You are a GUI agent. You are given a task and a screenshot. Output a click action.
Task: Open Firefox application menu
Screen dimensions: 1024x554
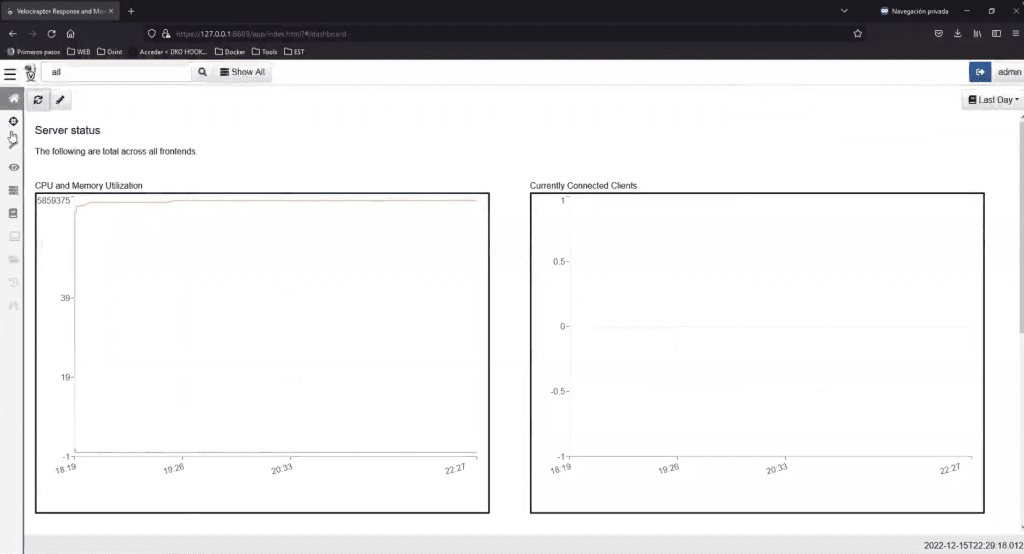pyautogui.click(x=1016, y=33)
